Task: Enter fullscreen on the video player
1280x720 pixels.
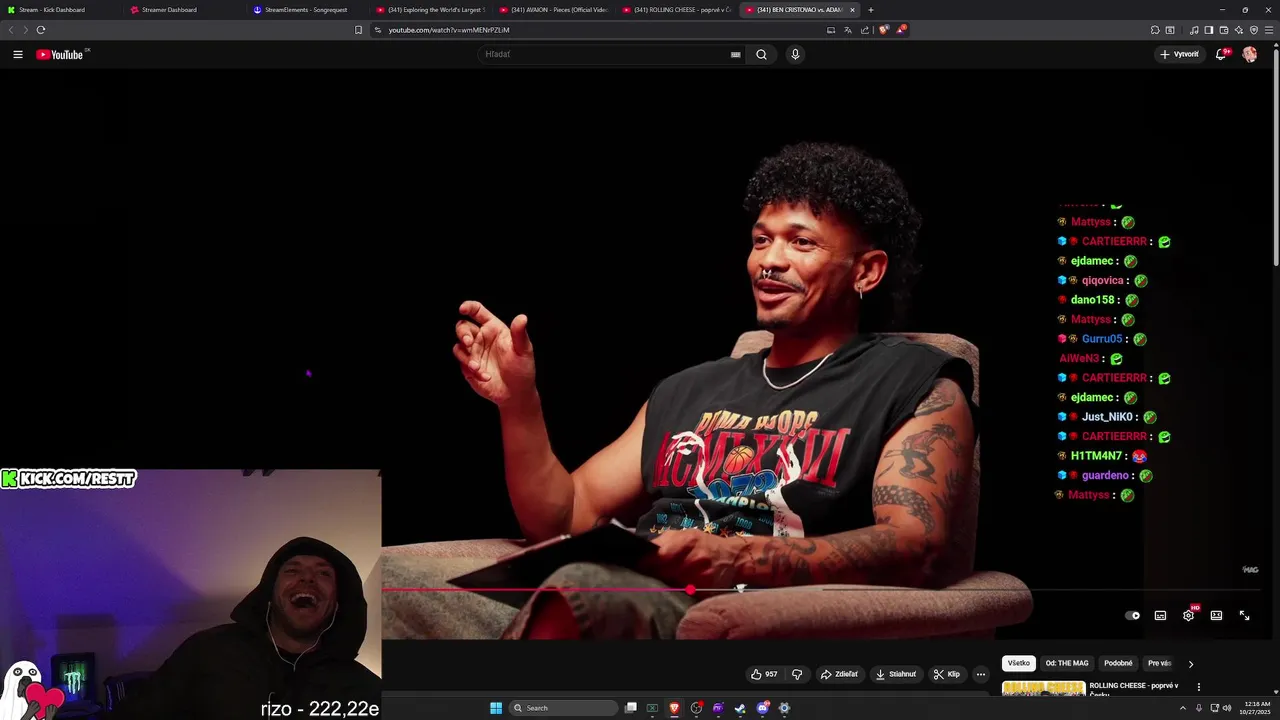Action: 1244,615
